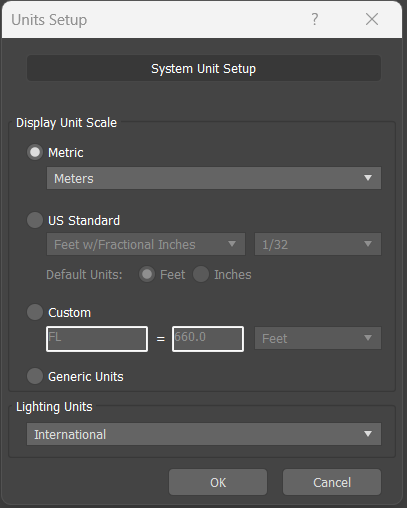Viewport: 407px width, 508px height.
Task: Close the Units Setup window
Action: point(372,19)
